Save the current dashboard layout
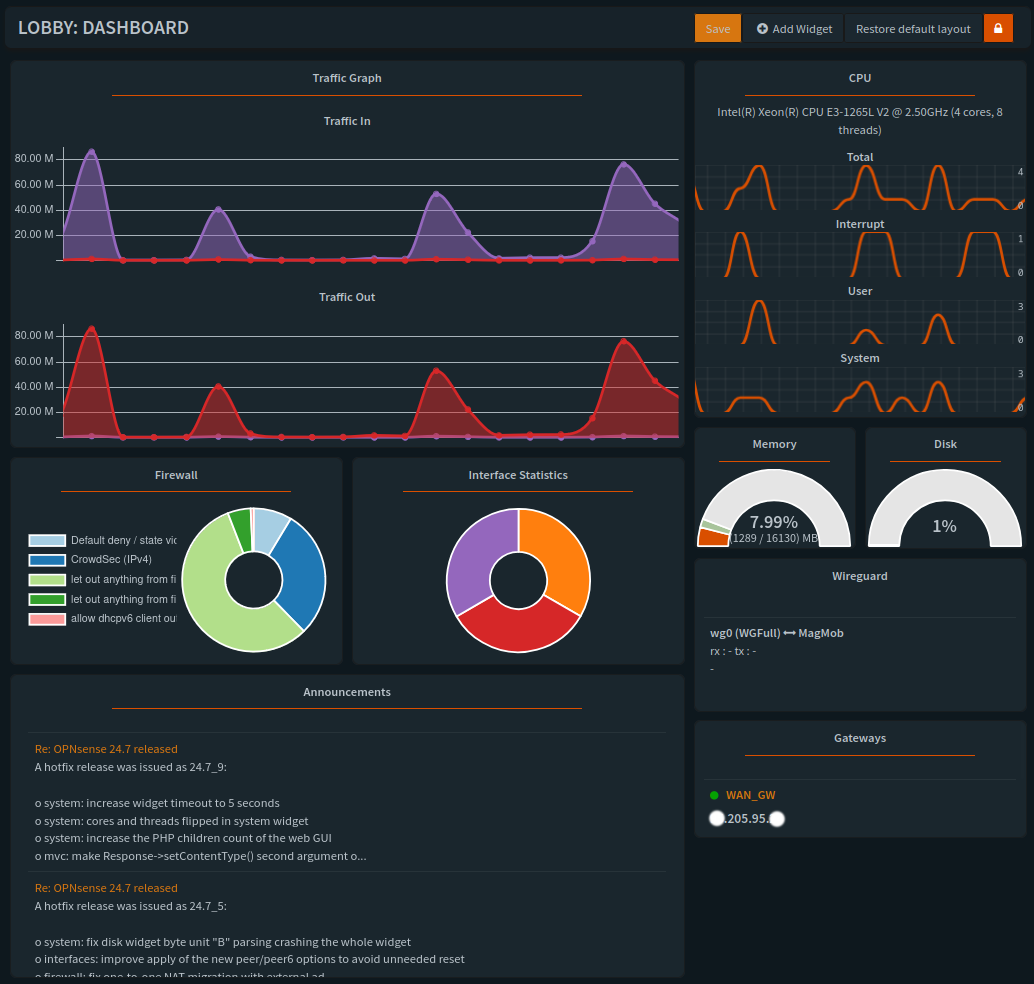The width and height of the screenshot is (1034, 984). coord(717,28)
